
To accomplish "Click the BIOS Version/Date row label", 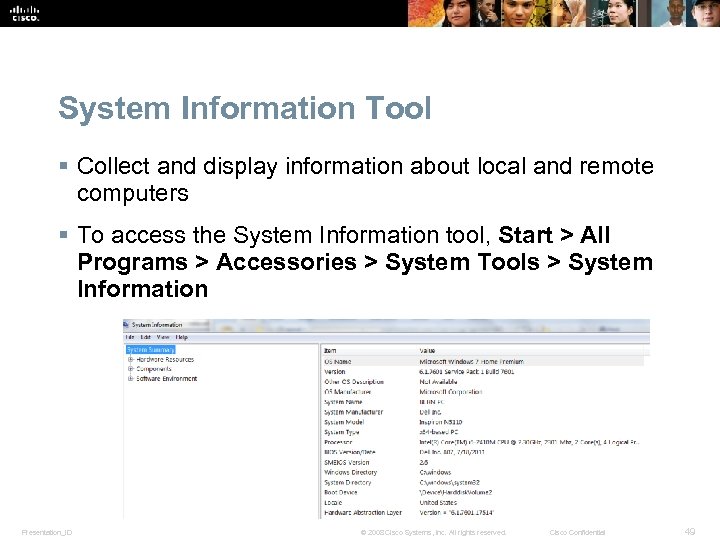I will (x=349, y=452).
